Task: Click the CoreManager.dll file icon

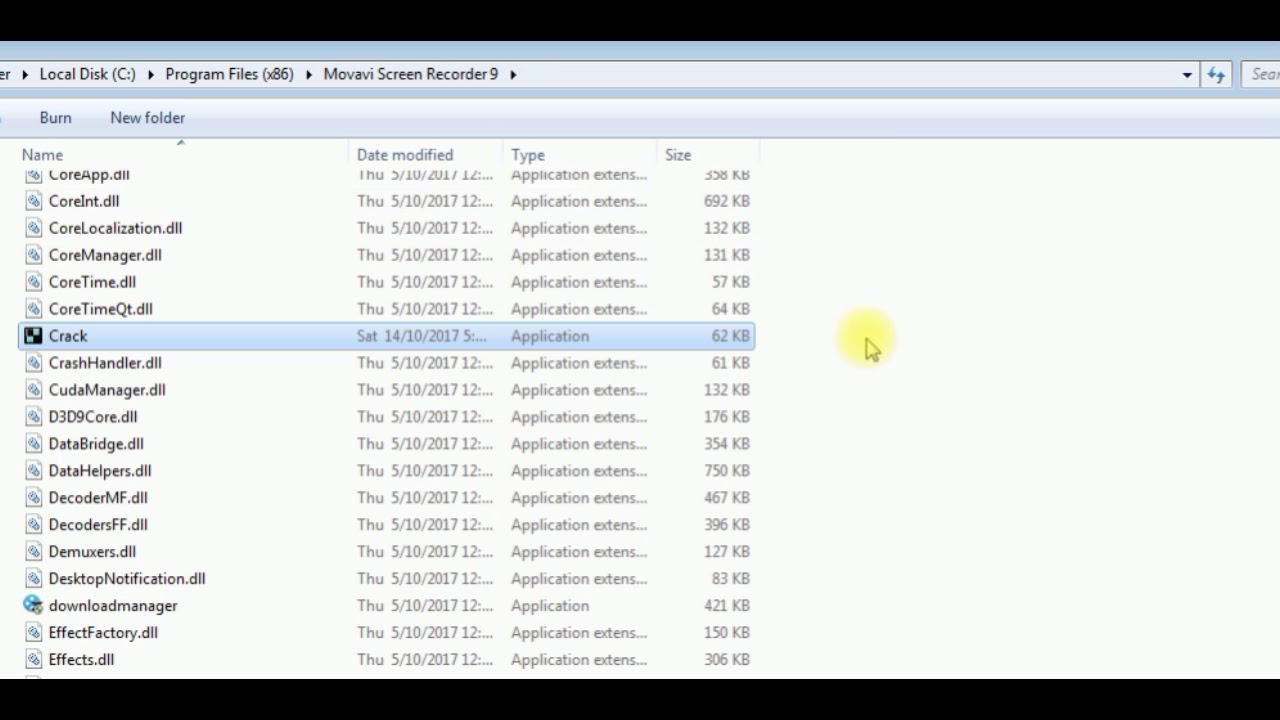Action: point(33,255)
